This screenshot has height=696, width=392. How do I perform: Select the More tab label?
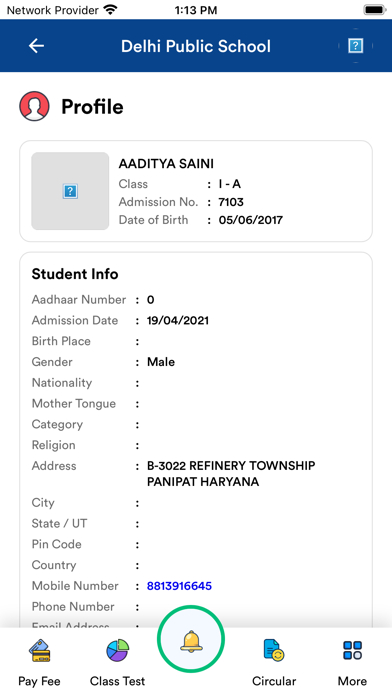click(352, 681)
